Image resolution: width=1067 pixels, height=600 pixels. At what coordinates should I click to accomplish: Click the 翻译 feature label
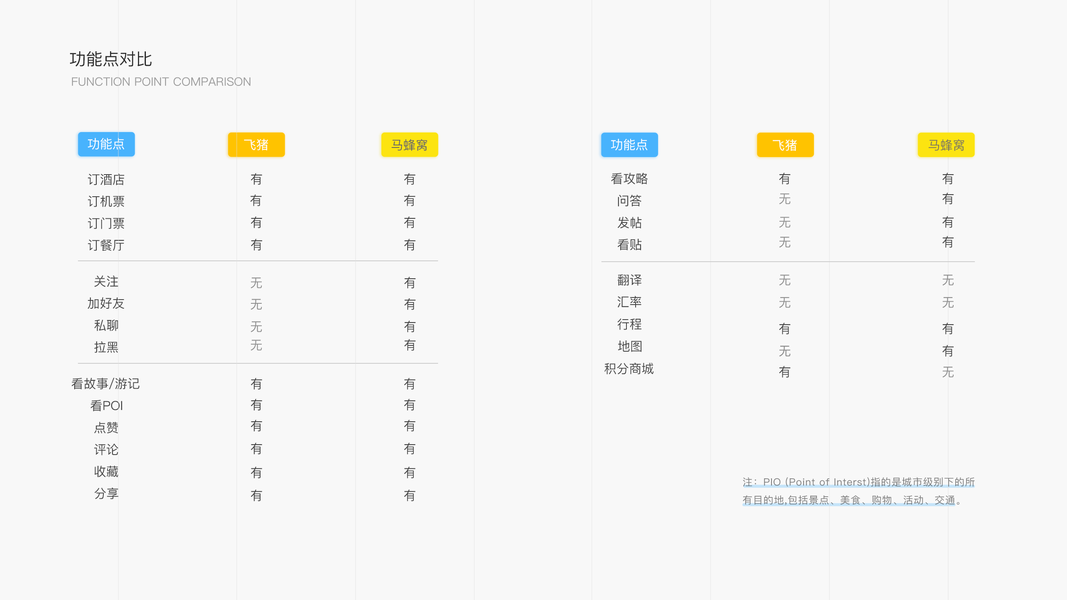coord(629,281)
